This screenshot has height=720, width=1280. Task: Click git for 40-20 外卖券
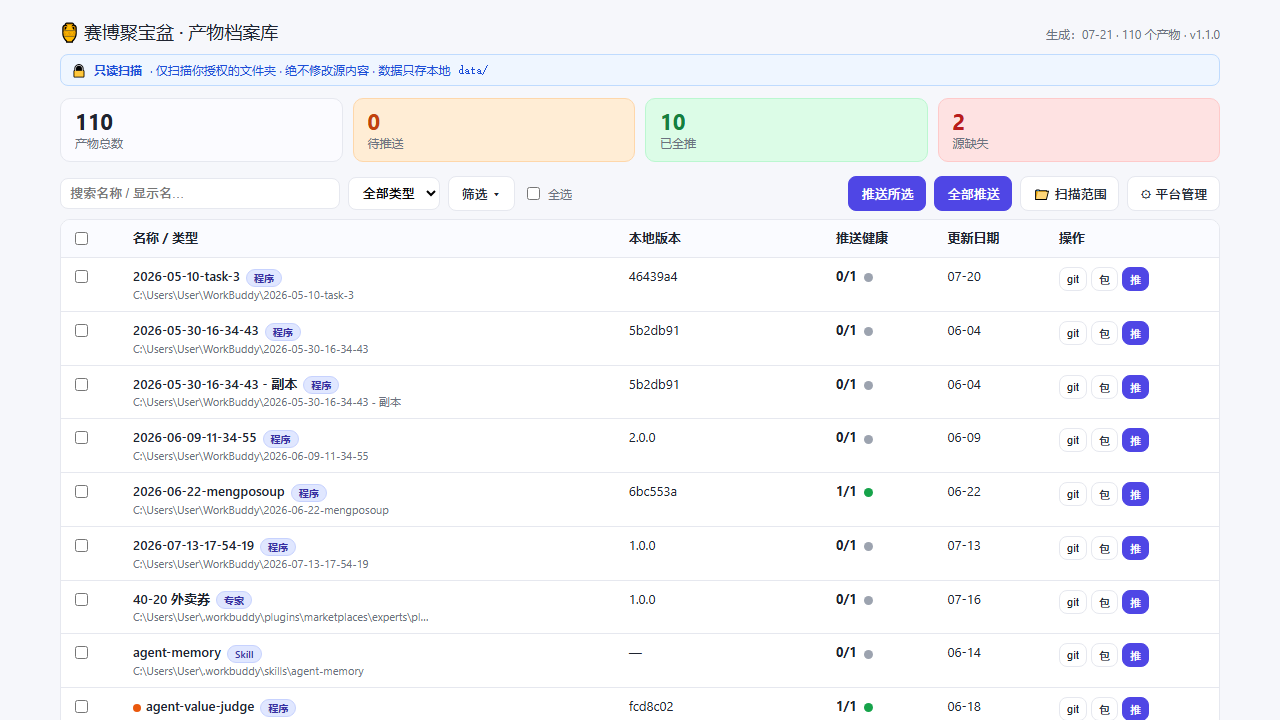pyautogui.click(x=1073, y=602)
